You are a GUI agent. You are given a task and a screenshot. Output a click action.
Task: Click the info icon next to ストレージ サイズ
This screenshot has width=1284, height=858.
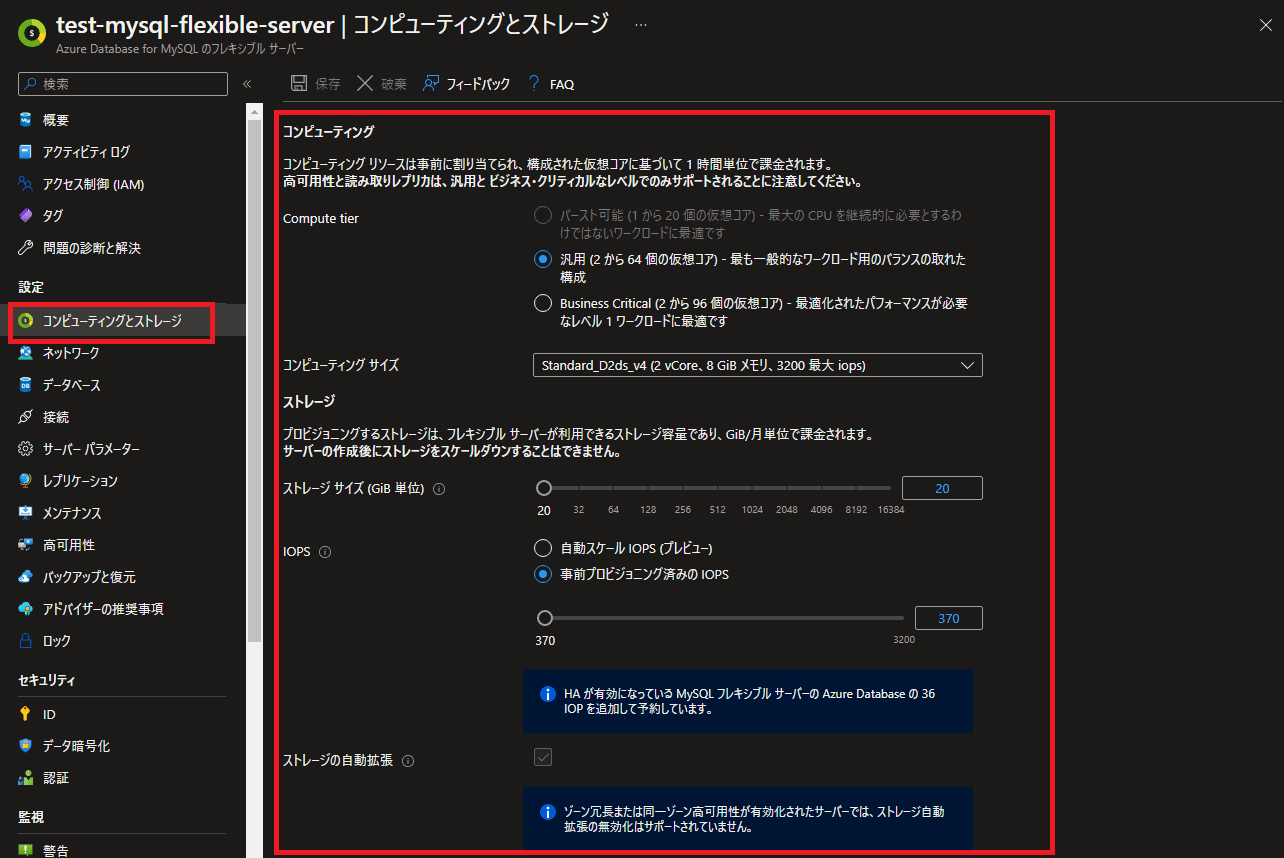[x=439, y=489]
